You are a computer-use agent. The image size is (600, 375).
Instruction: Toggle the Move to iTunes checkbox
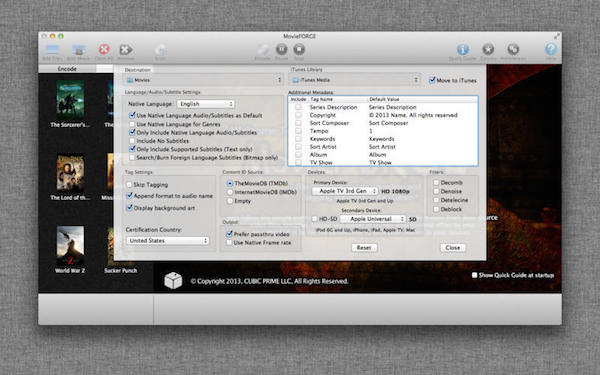point(432,80)
